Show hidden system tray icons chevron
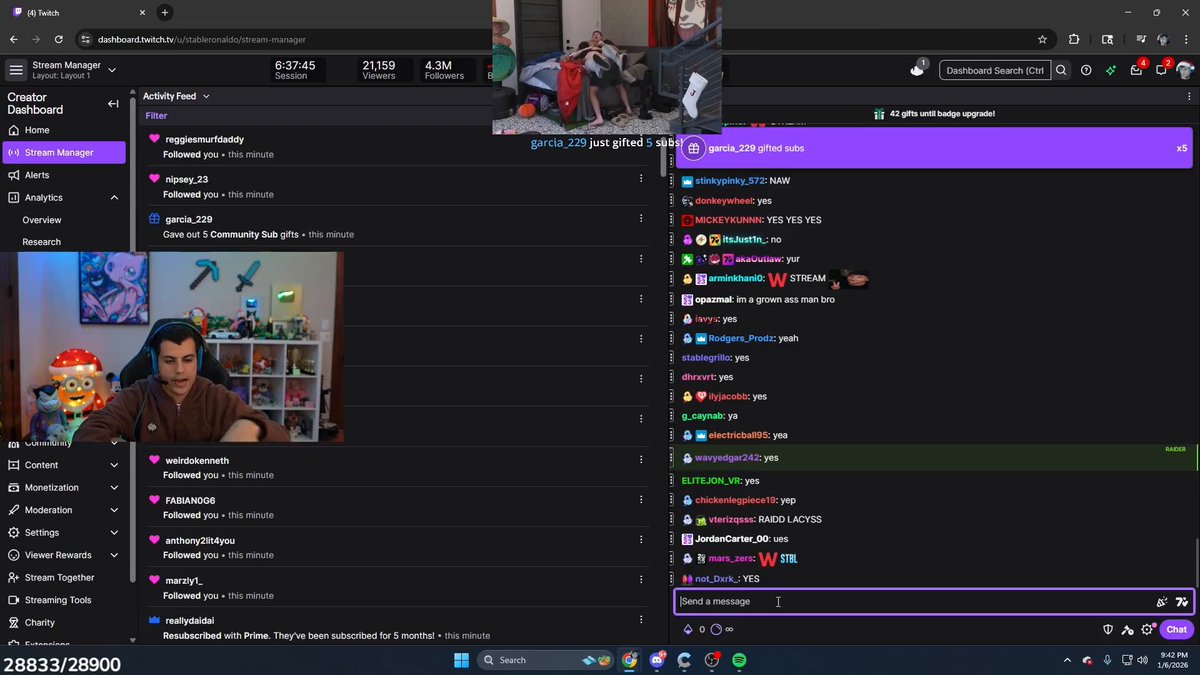Screen dimensions: 1200x675 (x=1067, y=660)
